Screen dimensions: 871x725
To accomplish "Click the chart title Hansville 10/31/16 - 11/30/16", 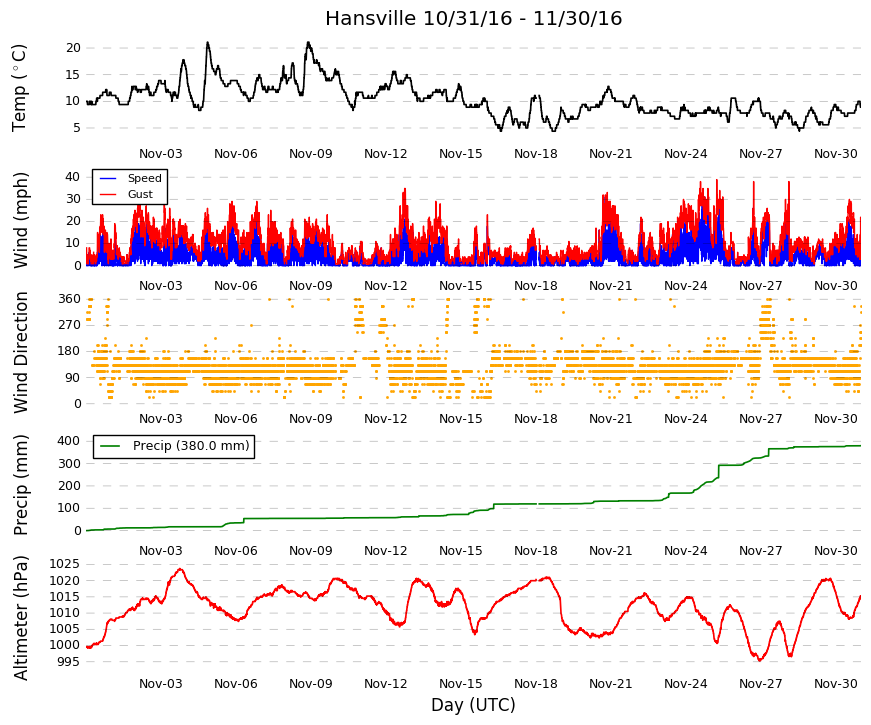I will coord(473,18).
